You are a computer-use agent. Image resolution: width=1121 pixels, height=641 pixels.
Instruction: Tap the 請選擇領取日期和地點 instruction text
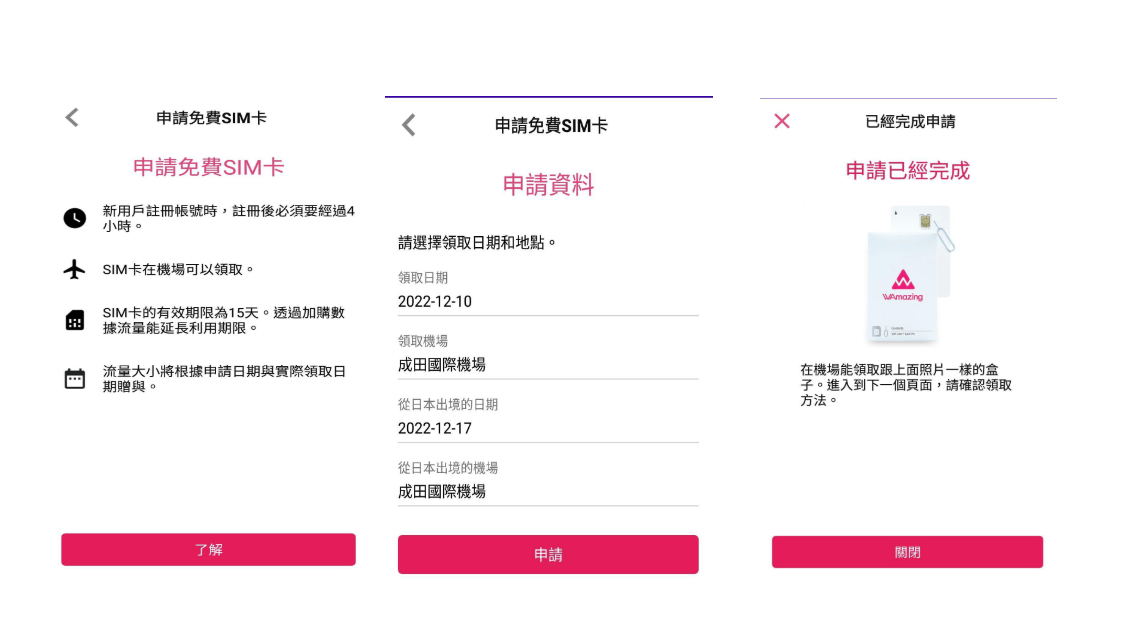pyautogui.click(x=477, y=243)
